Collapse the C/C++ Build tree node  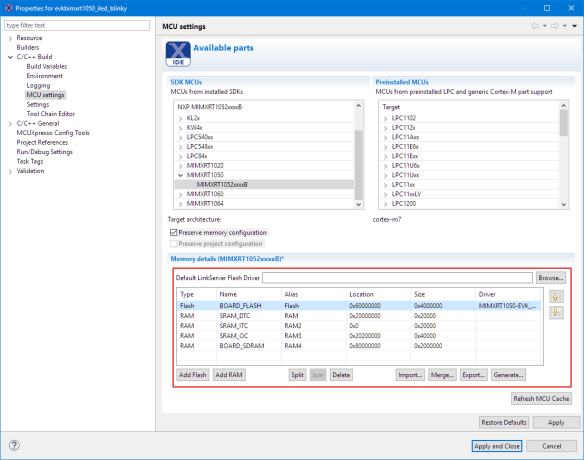10,57
